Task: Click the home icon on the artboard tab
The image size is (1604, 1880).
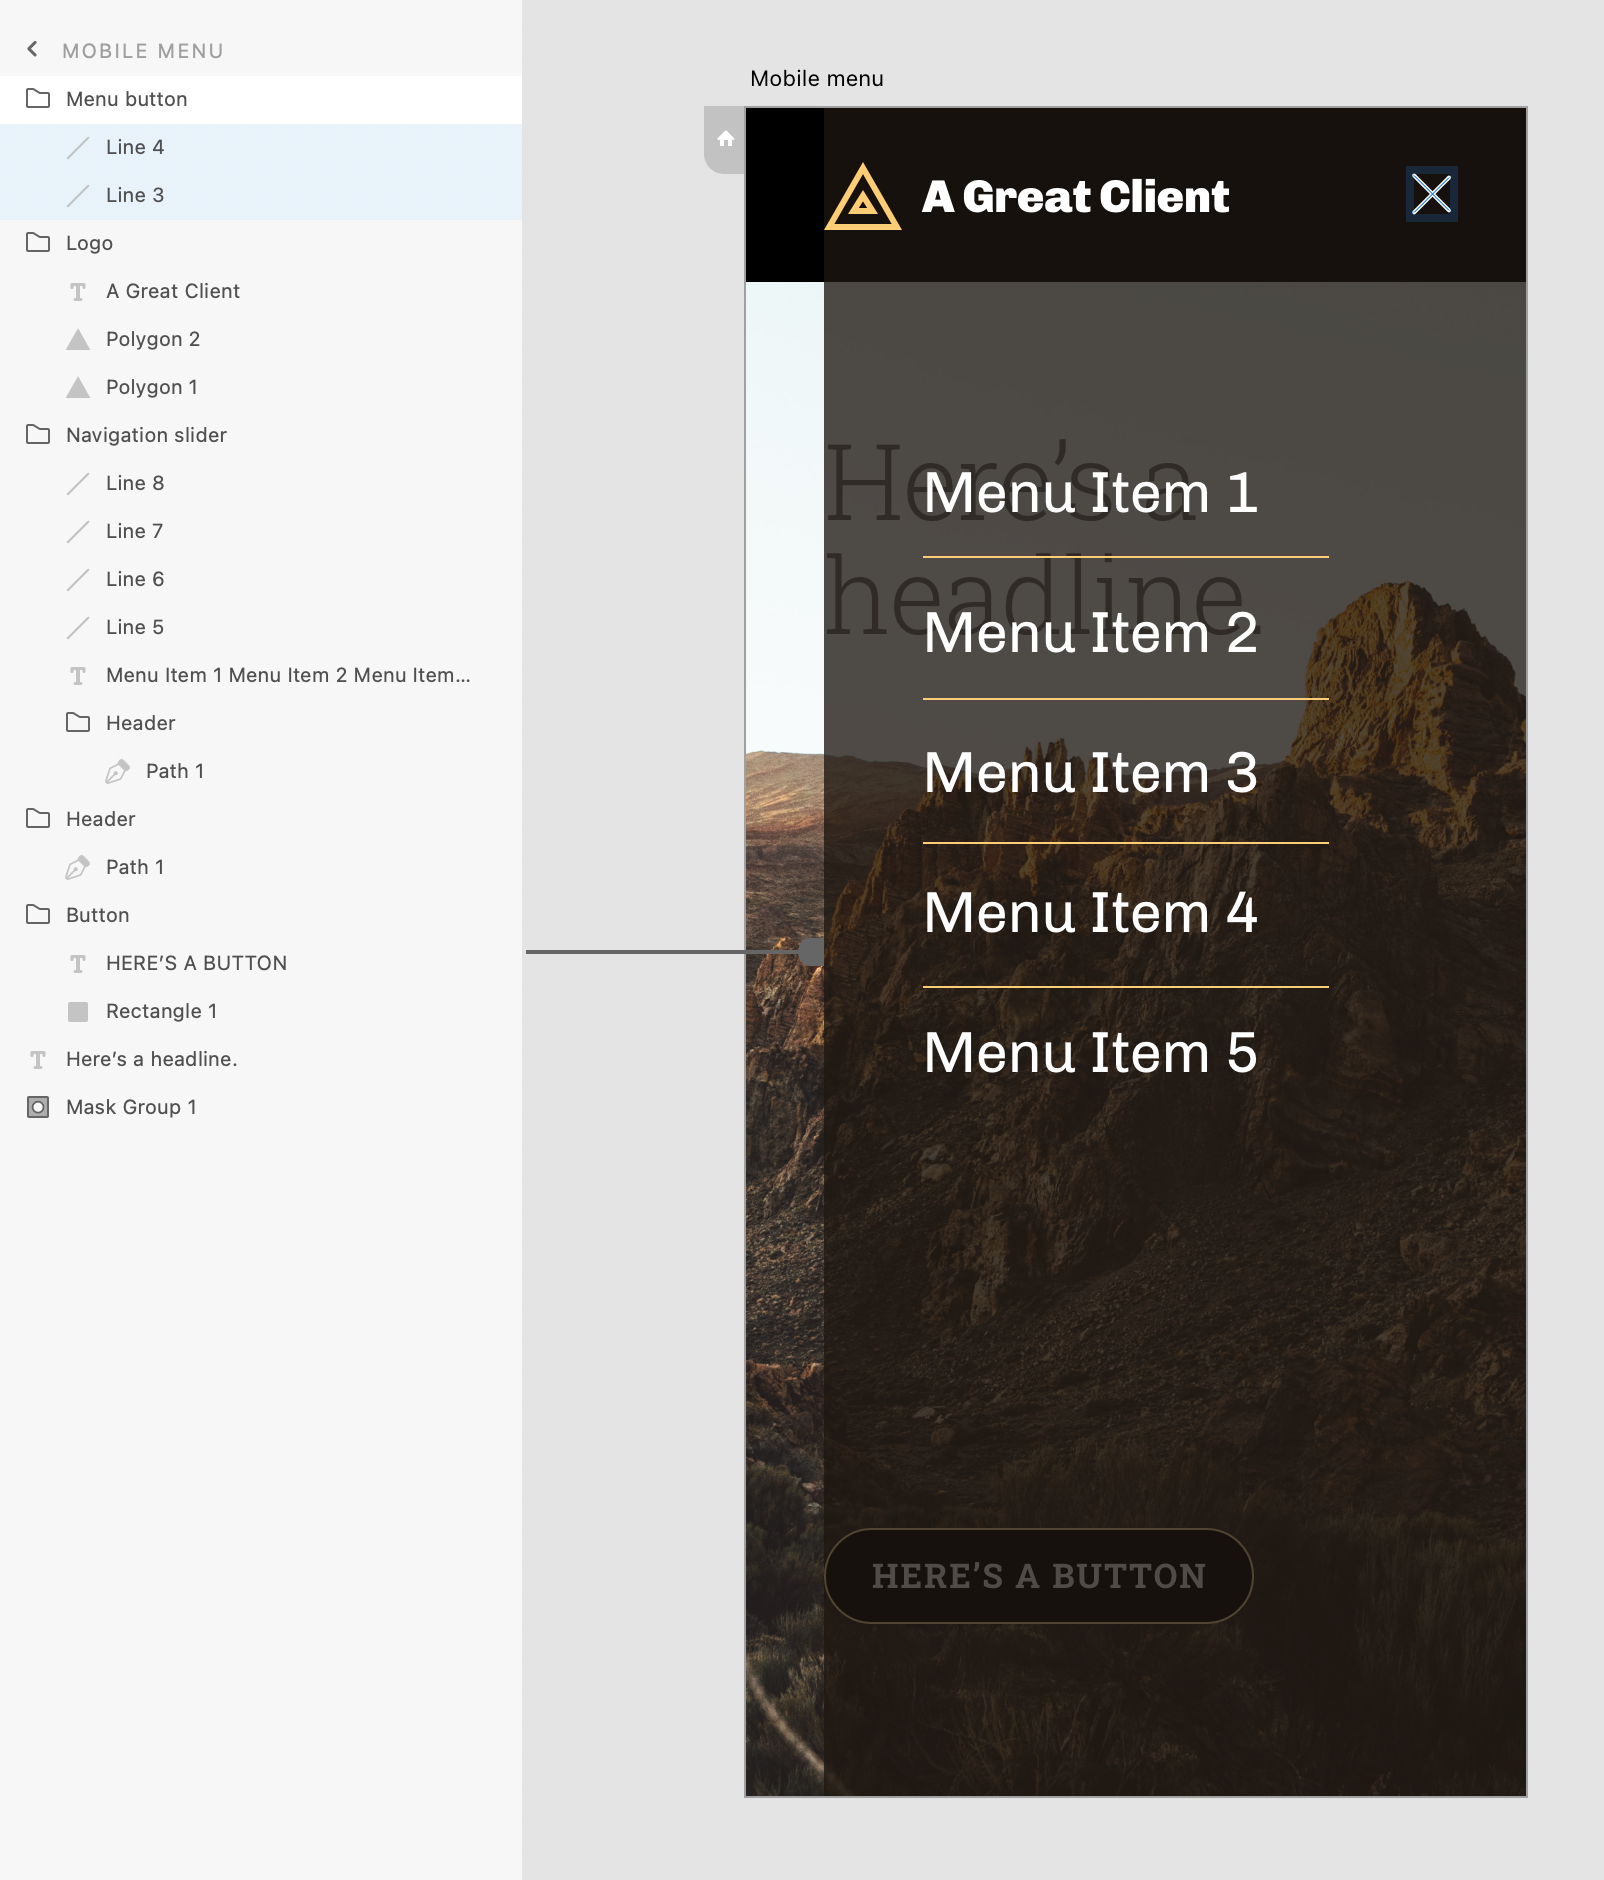Action: point(726,139)
